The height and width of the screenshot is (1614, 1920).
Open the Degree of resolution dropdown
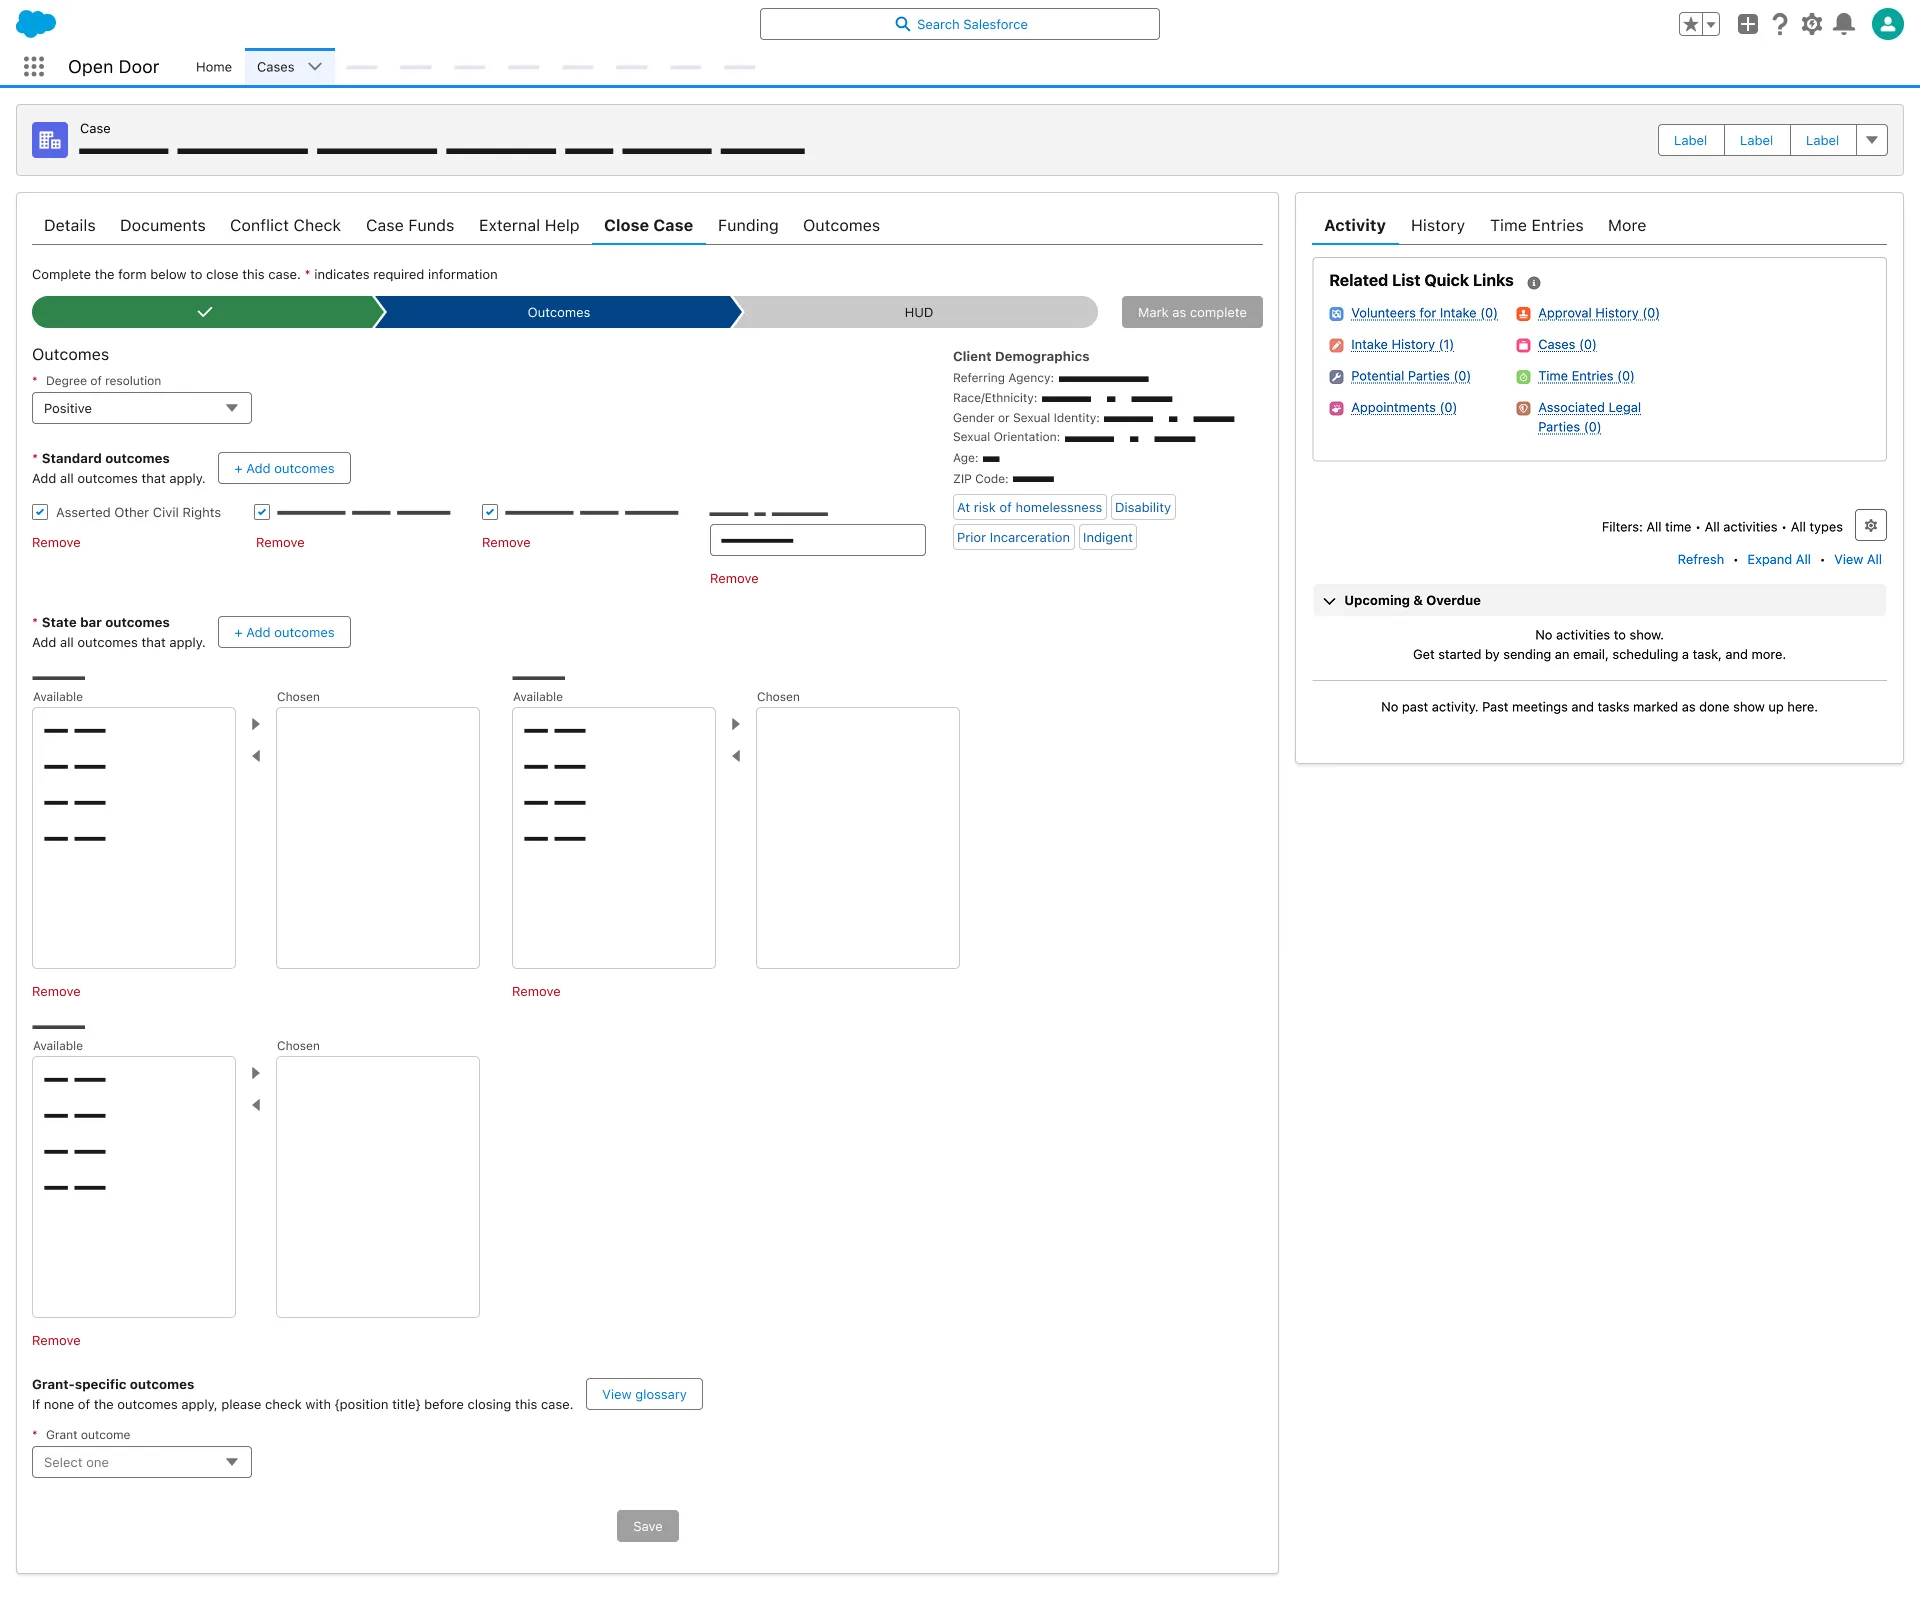point(142,408)
